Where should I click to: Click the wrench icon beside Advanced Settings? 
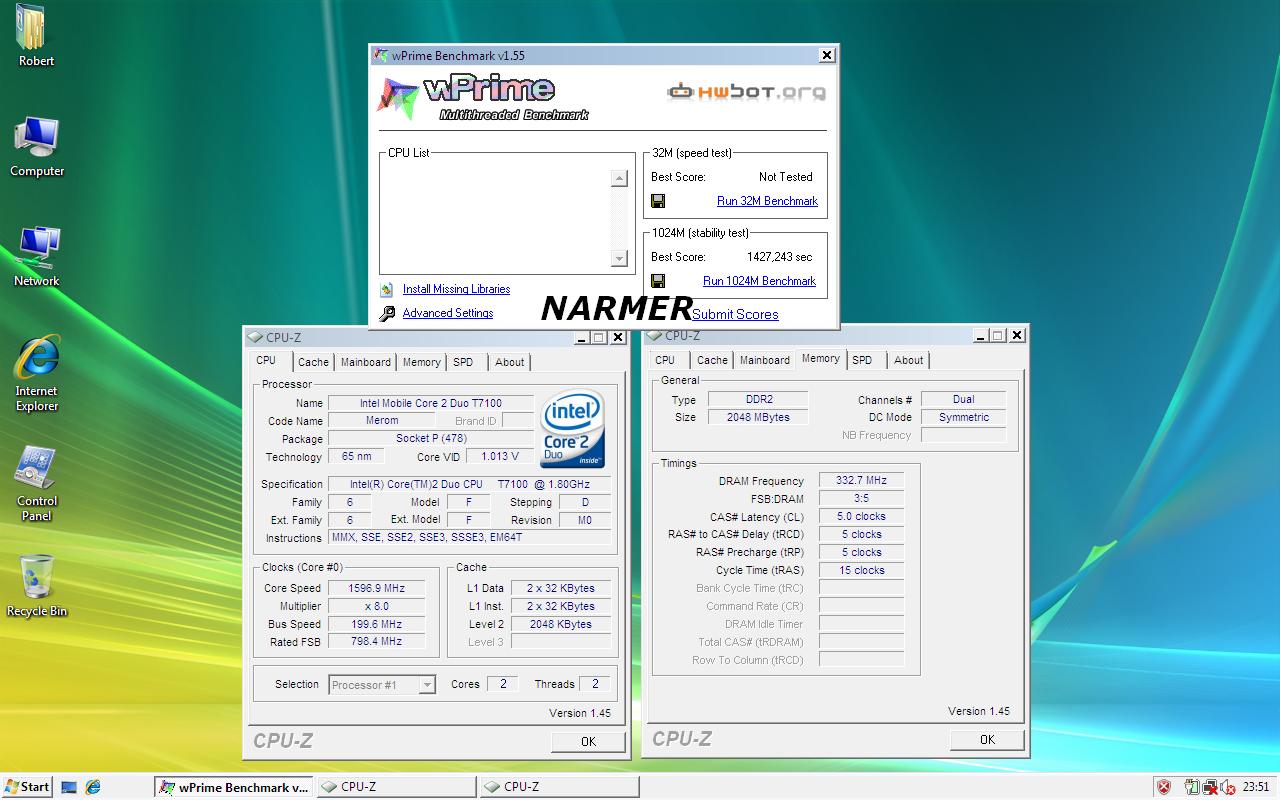click(x=387, y=313)
